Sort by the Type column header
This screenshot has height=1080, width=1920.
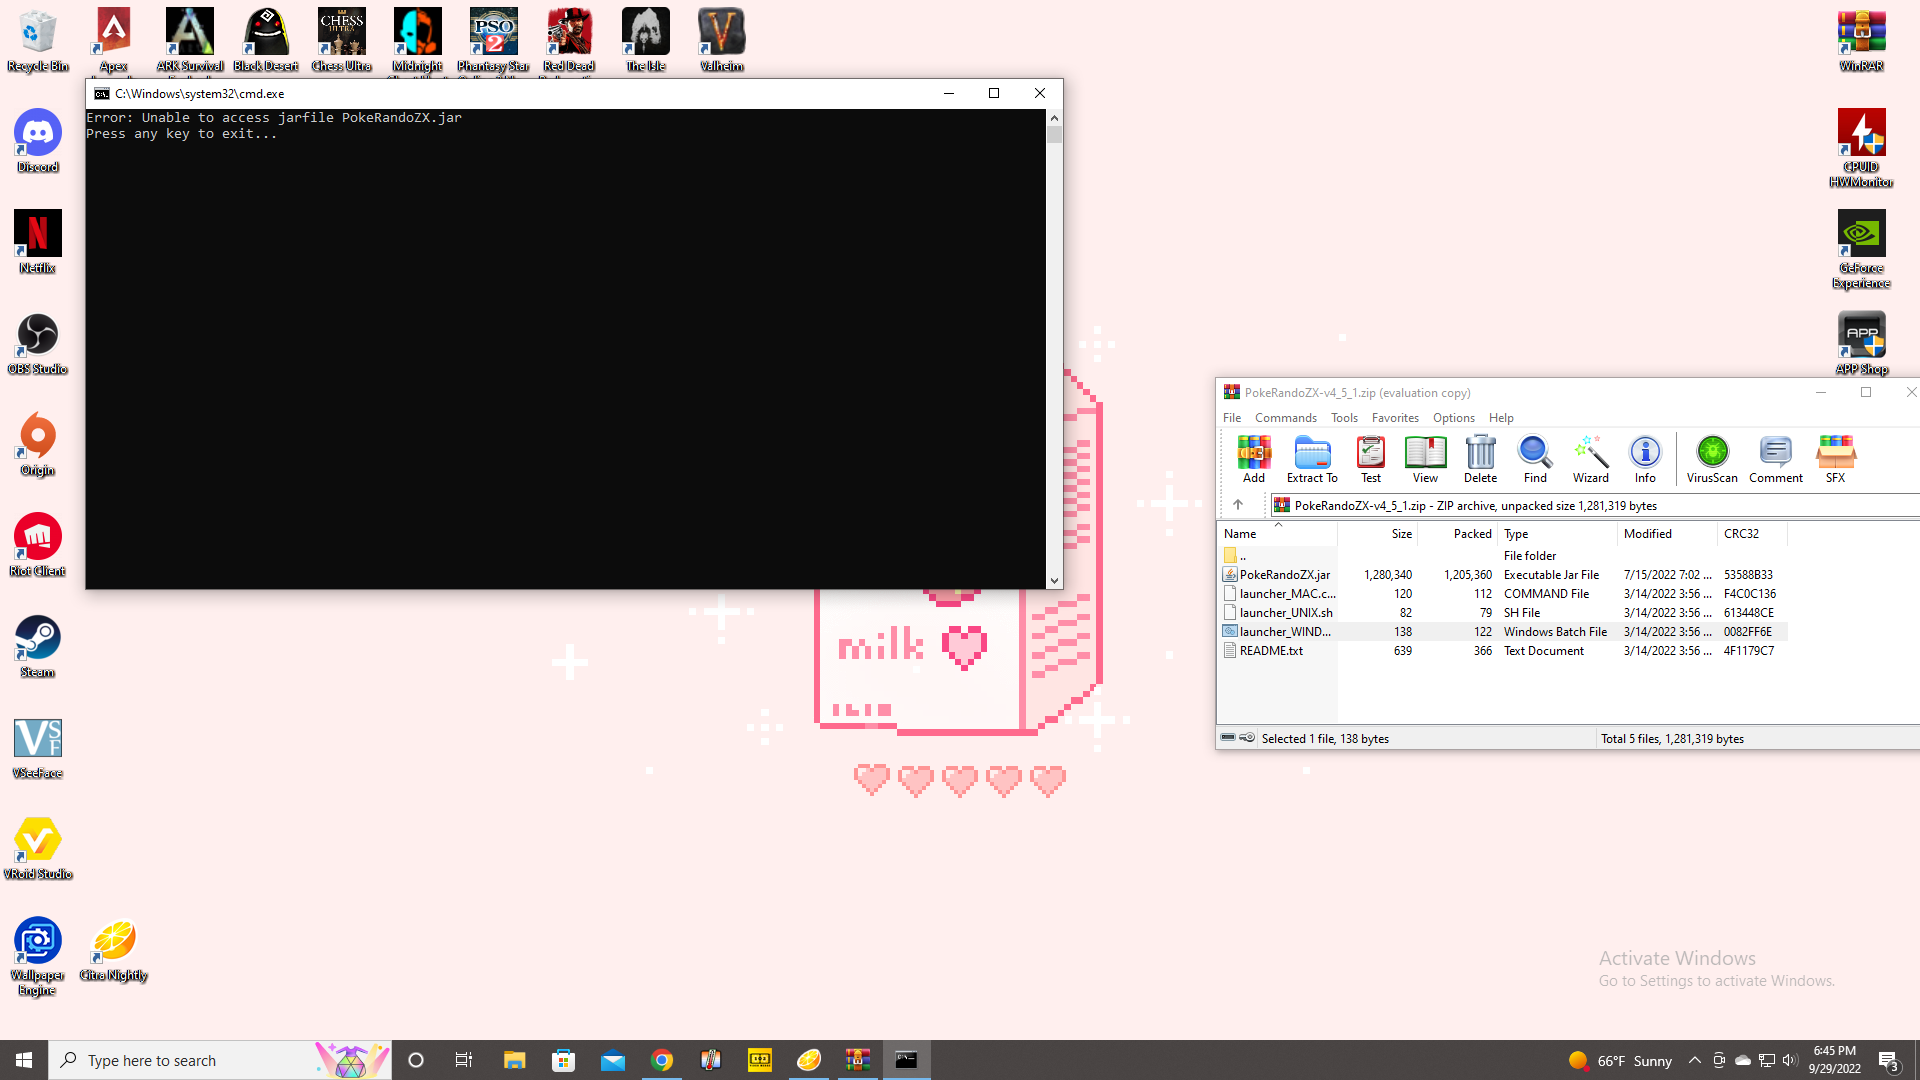click(x=1557, y=534)
